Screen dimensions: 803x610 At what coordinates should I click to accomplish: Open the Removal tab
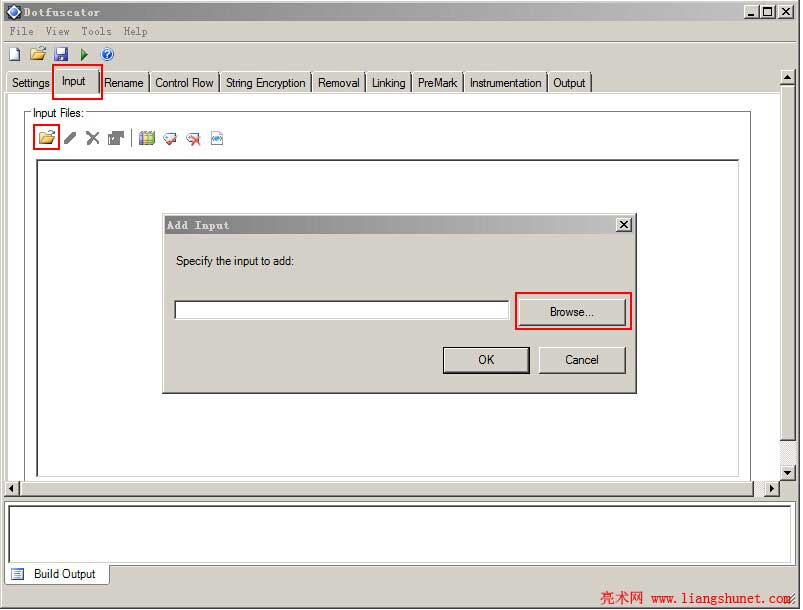(339, 83)
